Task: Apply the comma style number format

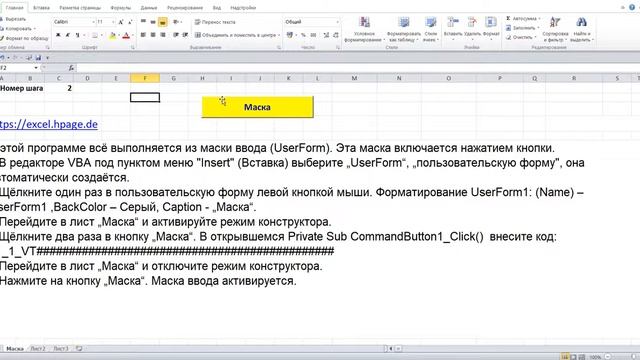Action: click(x=313, y=36)
